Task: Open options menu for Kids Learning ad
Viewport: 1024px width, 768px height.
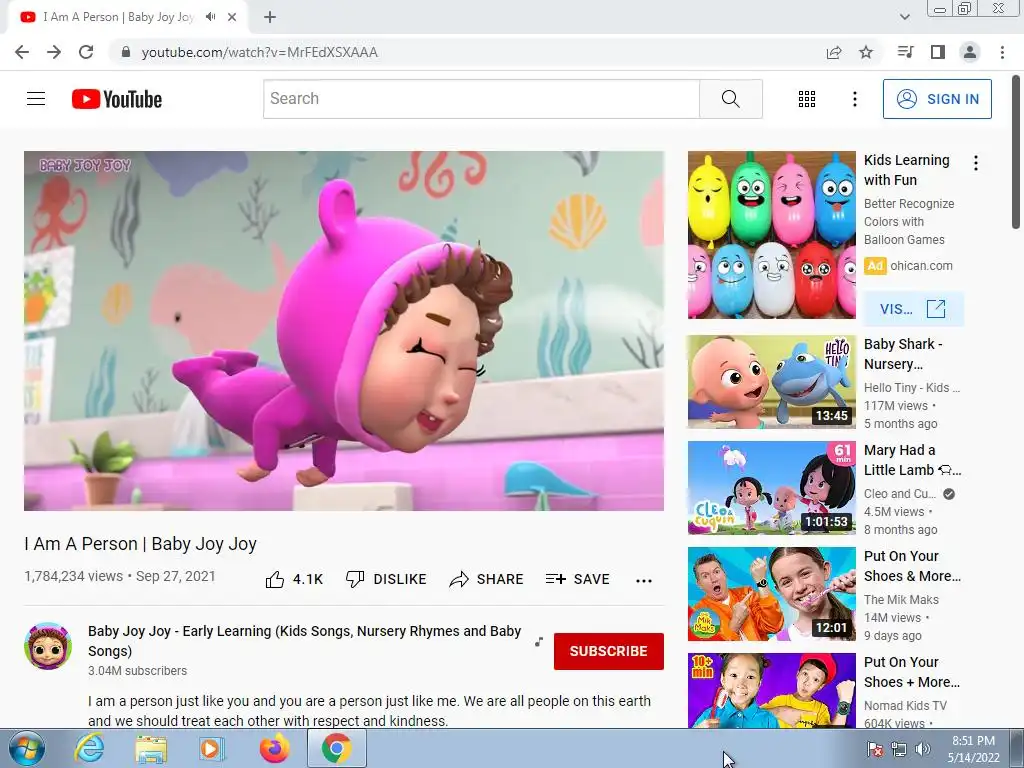Action: click(x=976, y=163)
